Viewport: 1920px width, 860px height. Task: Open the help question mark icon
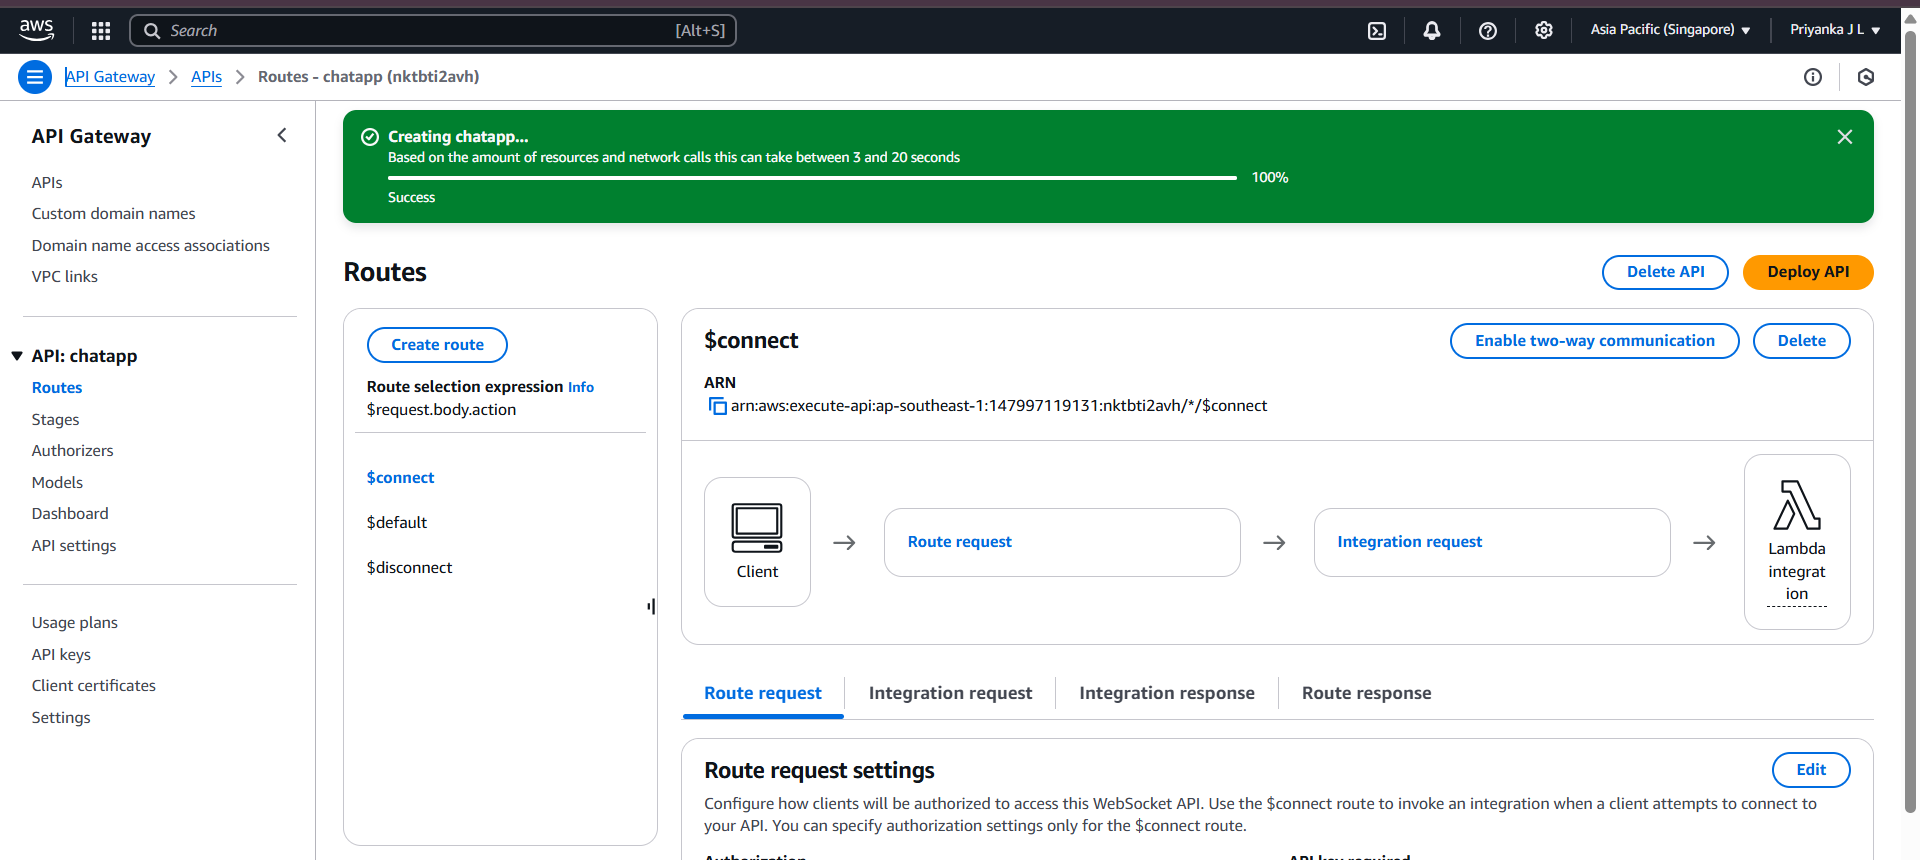1488,31
